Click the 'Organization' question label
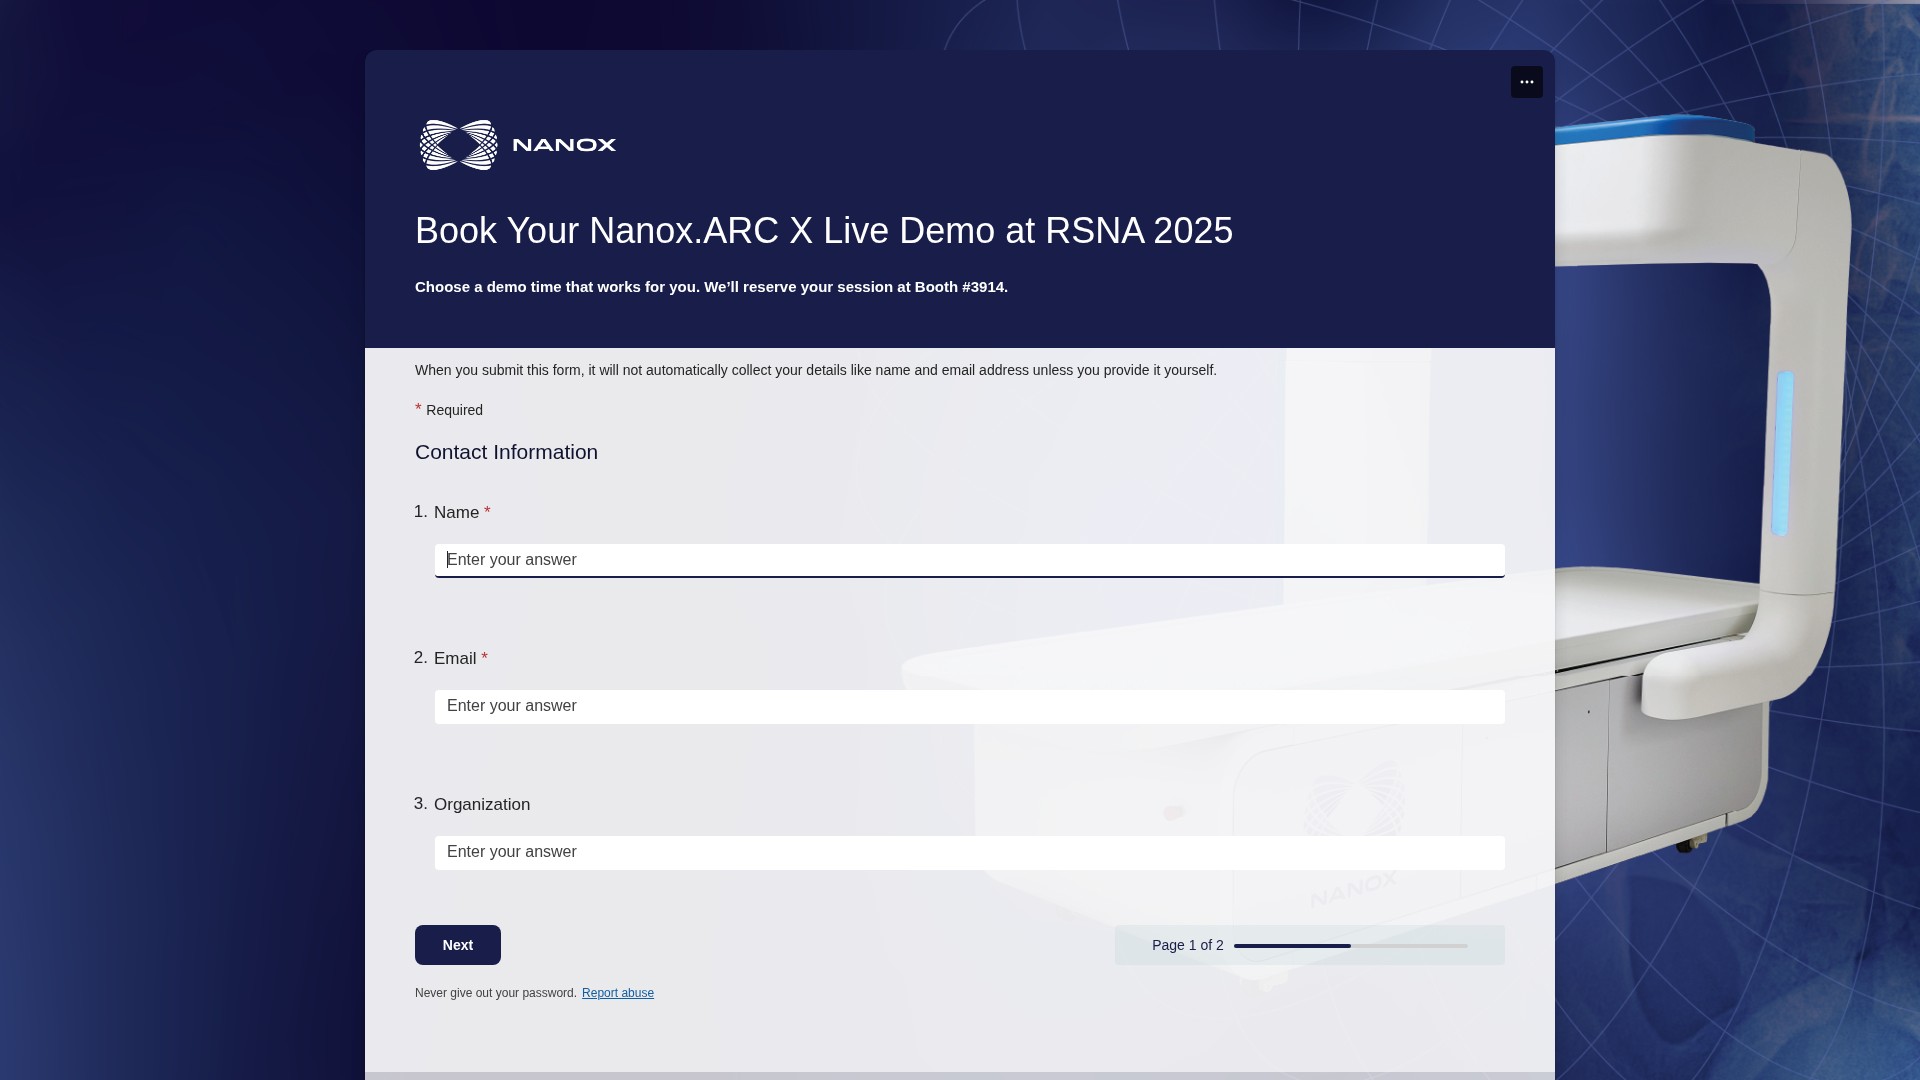 482,805
